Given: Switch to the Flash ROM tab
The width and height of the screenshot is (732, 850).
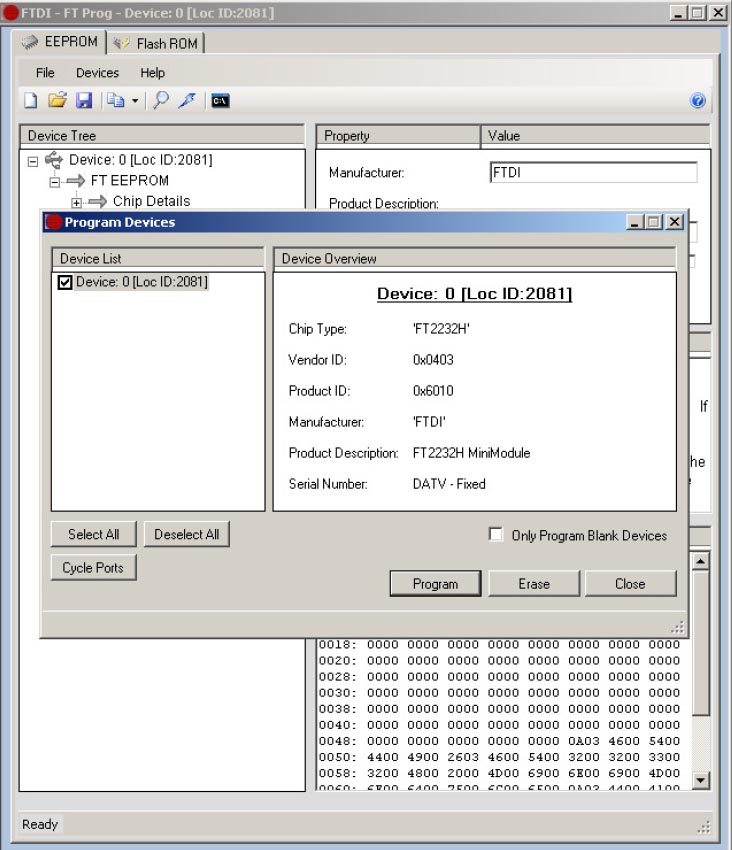Looking at the screenshot, I should (156, 43).
